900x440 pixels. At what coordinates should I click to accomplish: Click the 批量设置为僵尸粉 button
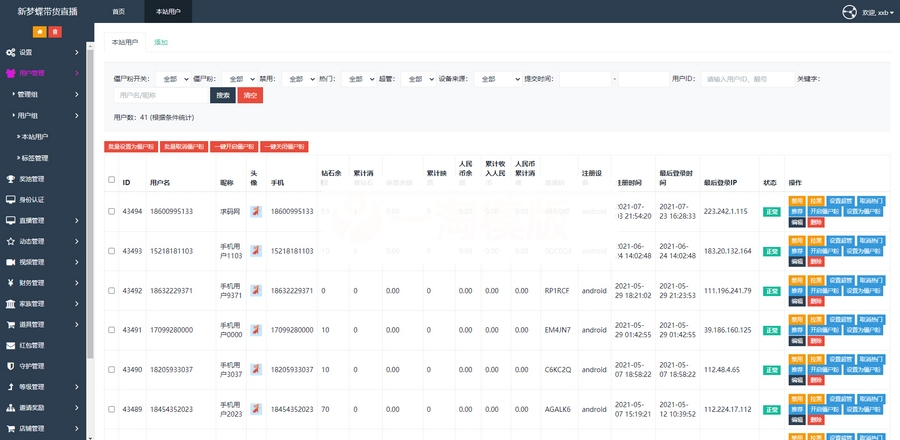(130, 146)
